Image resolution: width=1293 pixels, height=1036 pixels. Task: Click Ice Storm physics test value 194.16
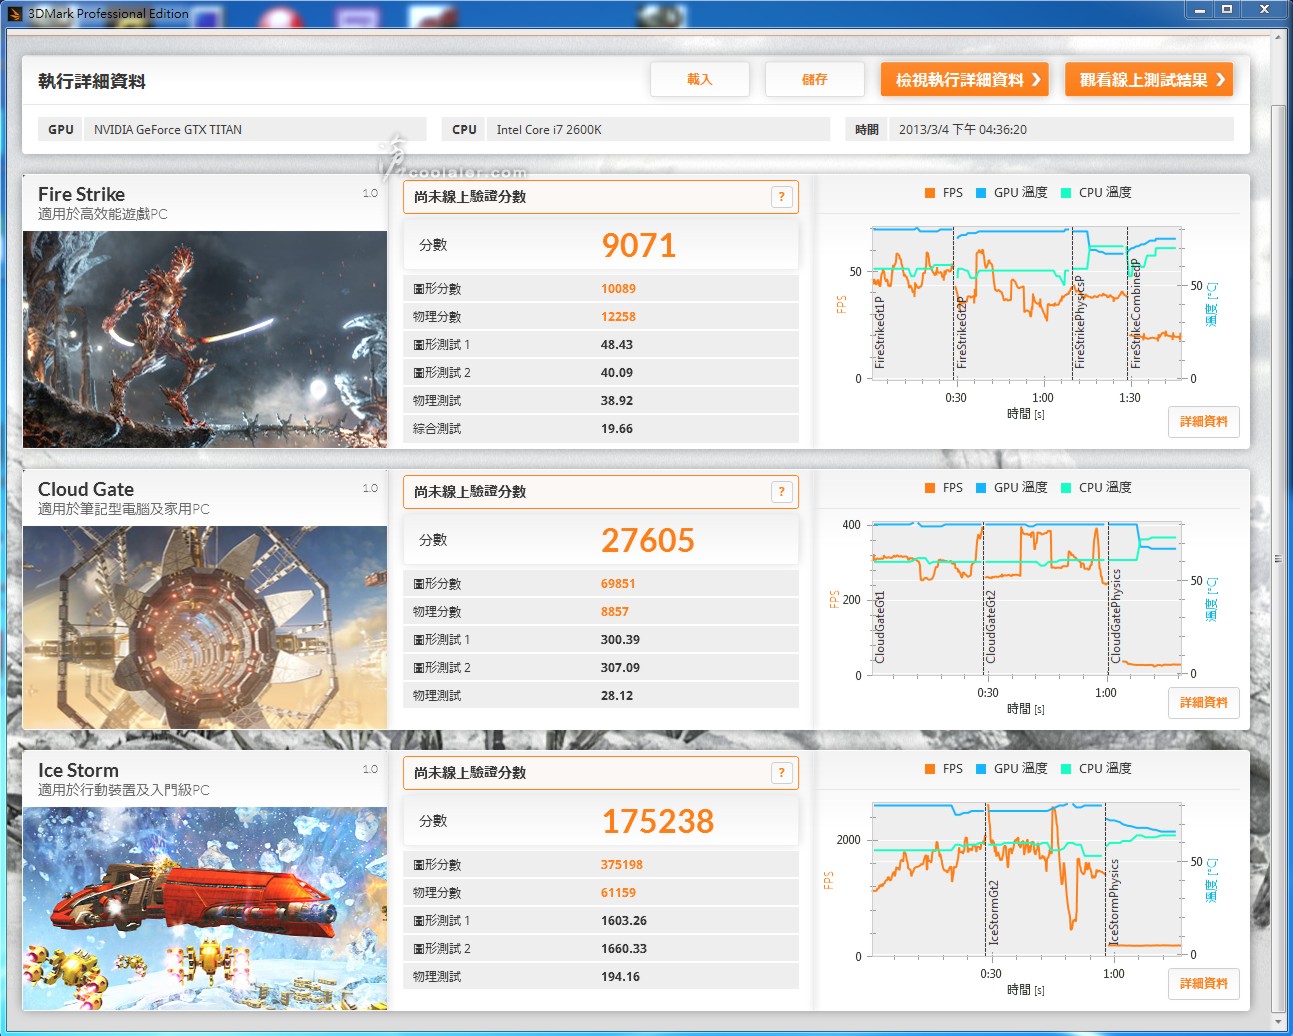coord(620,977)
